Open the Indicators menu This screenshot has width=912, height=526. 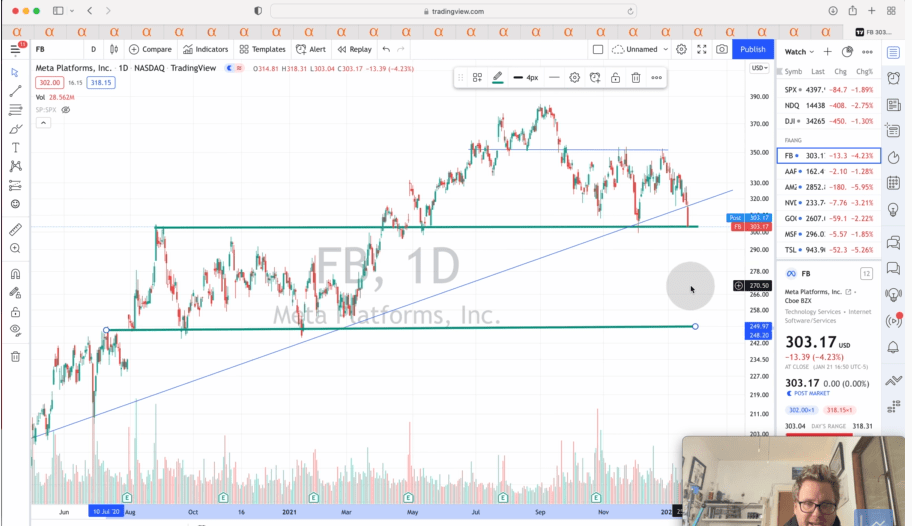[x=205, y=49]
